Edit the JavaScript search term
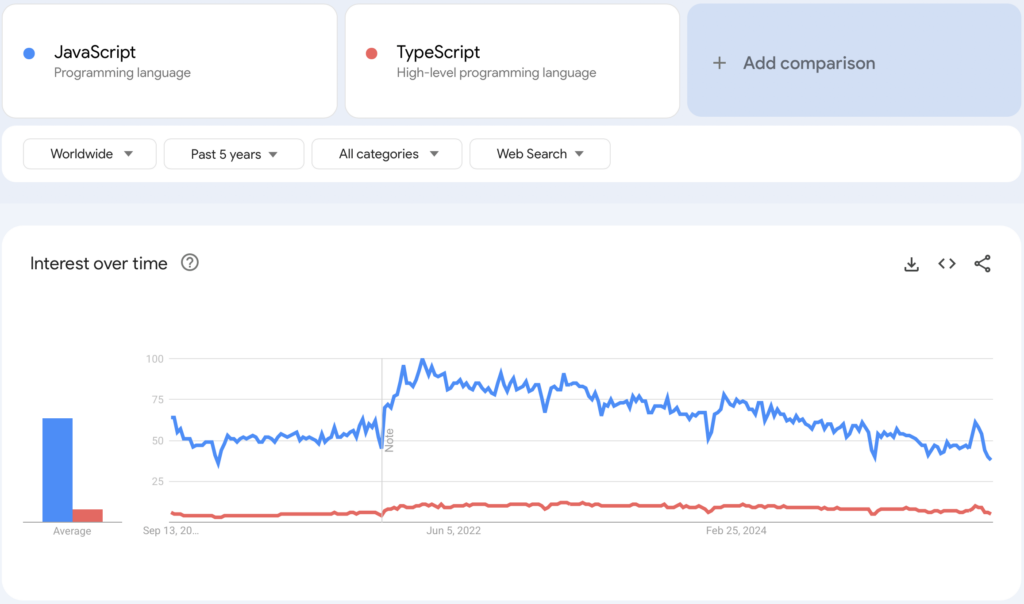 point(95,53)
